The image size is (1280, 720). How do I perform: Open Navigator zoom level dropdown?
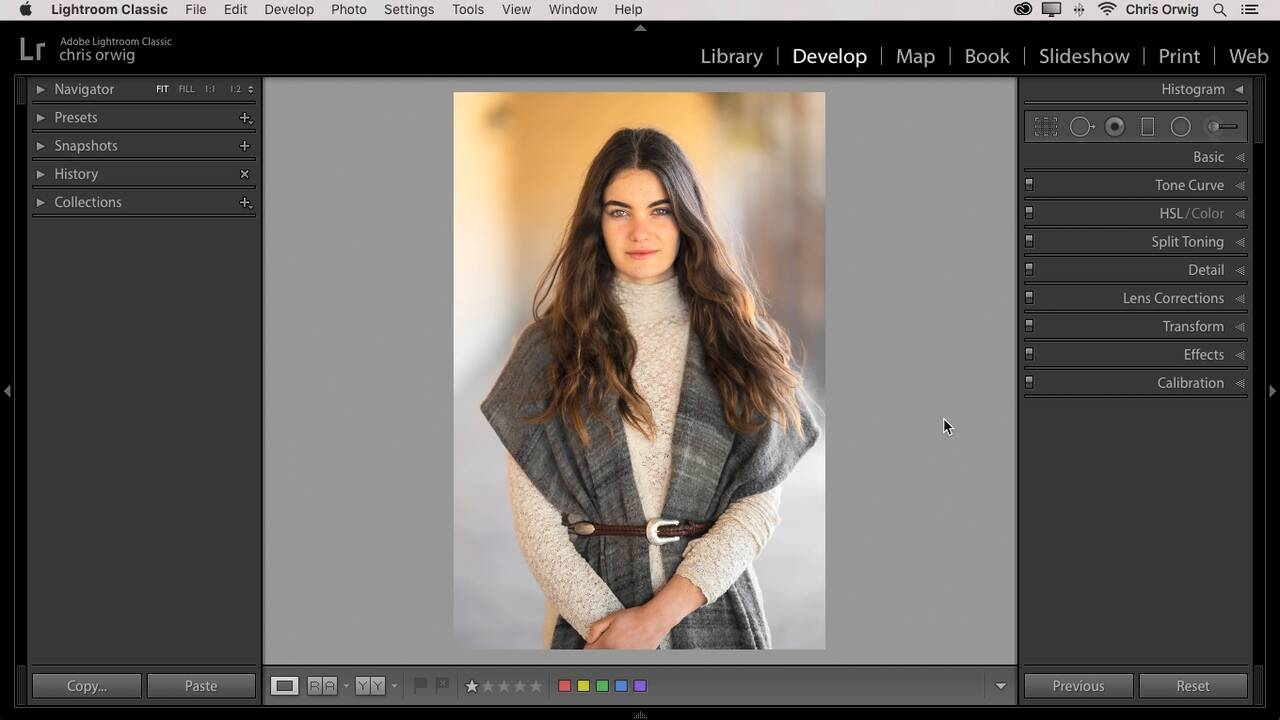(x=250, y=89)
